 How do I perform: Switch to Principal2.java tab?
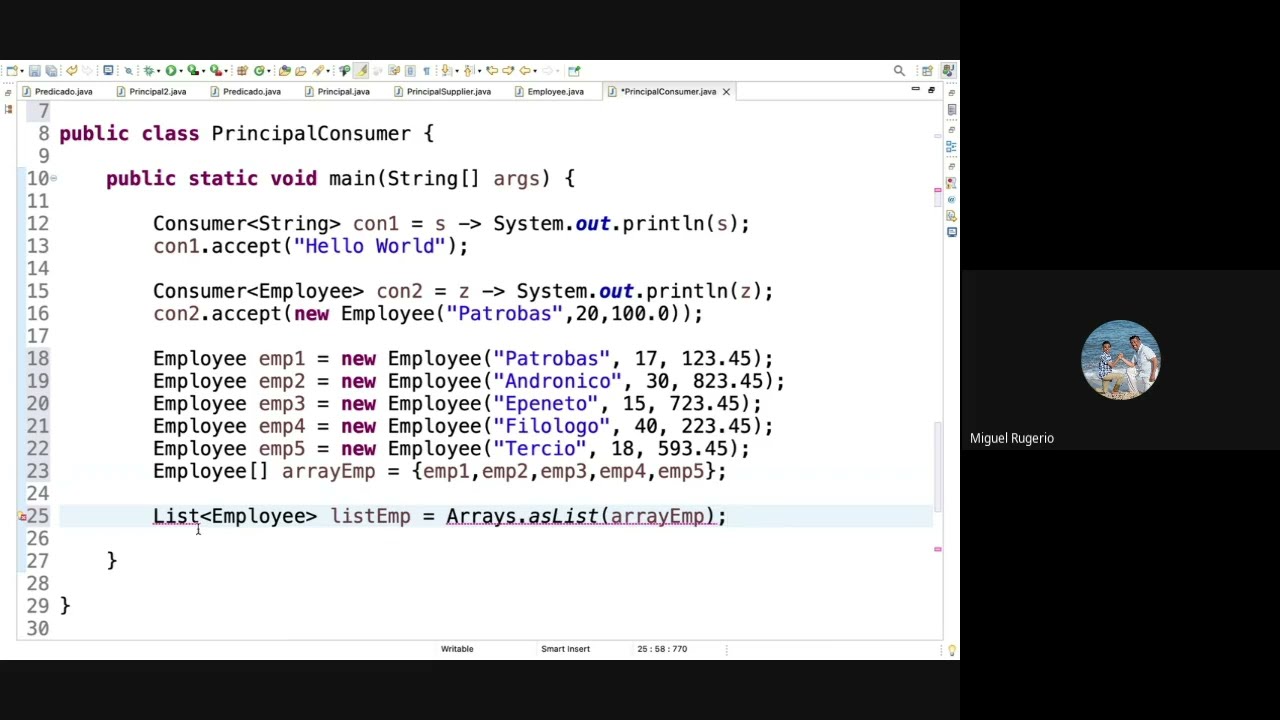pyautogui.click(x=150, y=92)
